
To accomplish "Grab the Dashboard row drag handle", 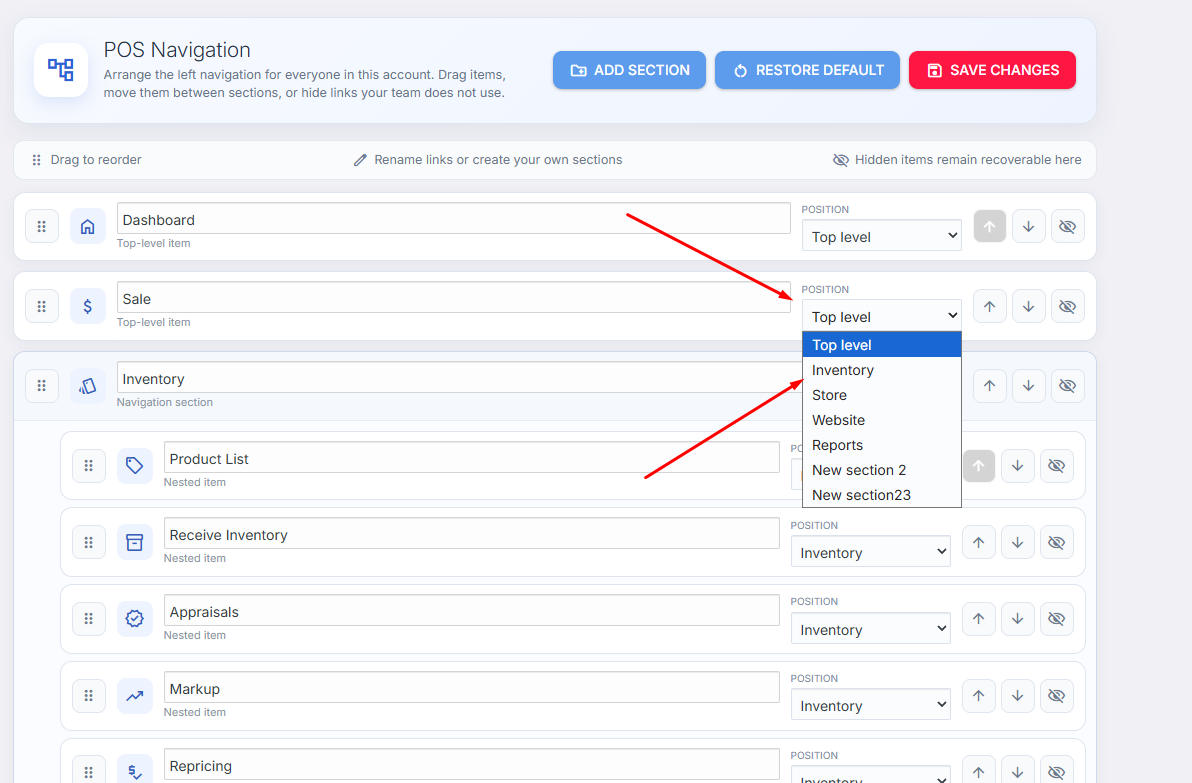I will 42,227.
